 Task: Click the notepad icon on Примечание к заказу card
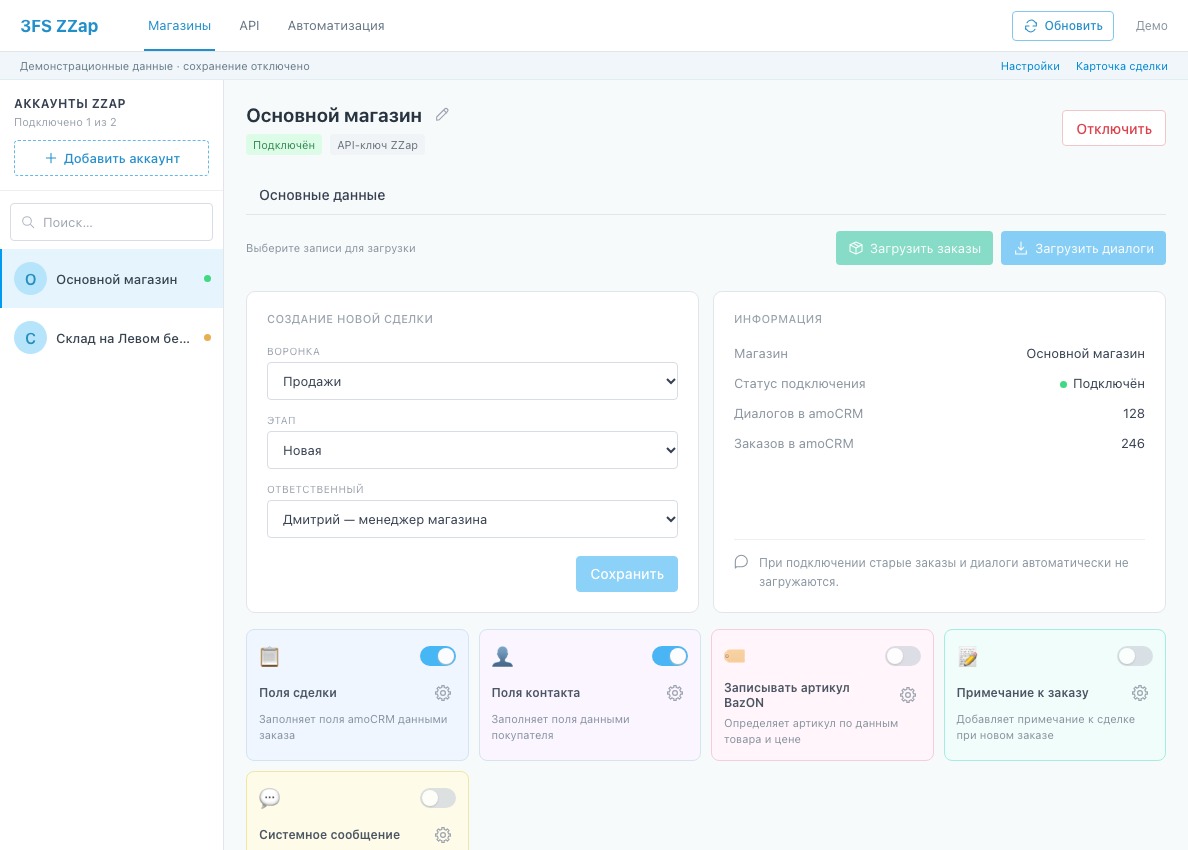pos(968,656)
